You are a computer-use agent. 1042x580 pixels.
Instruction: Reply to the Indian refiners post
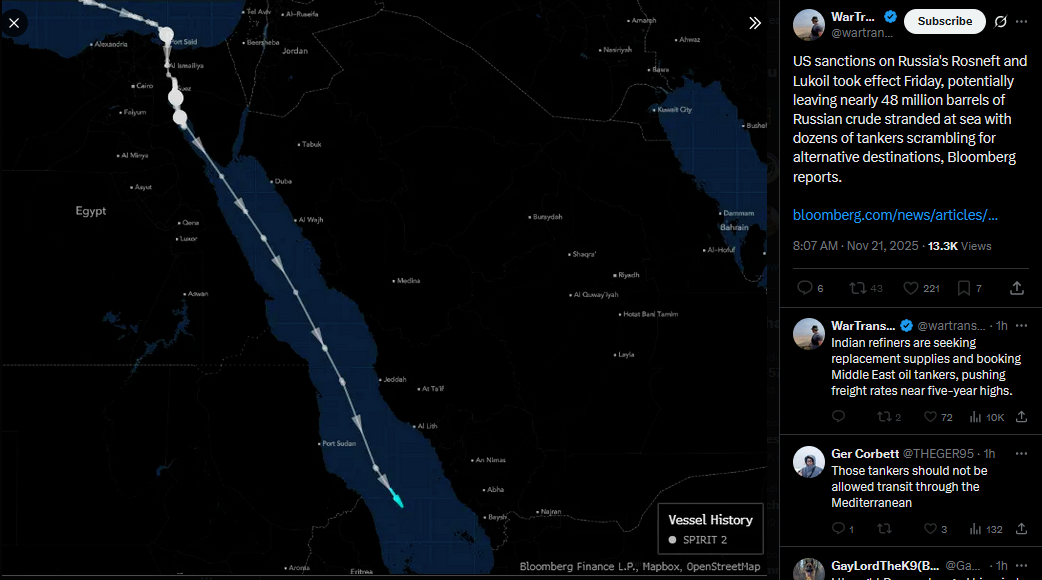pyautogui.click(x=839, y=417)
